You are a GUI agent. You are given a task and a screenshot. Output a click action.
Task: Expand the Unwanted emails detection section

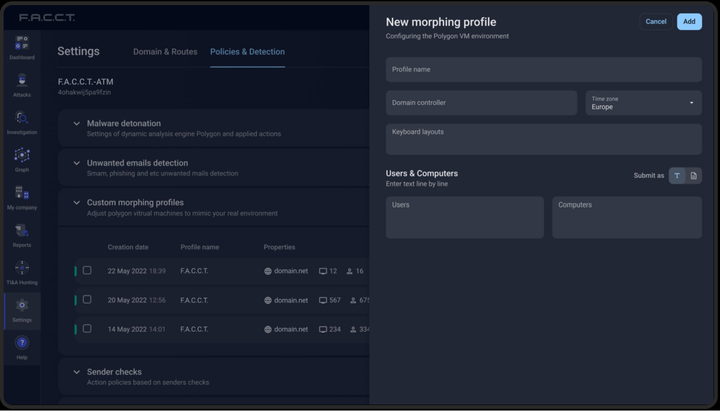(x=76, y=163)
